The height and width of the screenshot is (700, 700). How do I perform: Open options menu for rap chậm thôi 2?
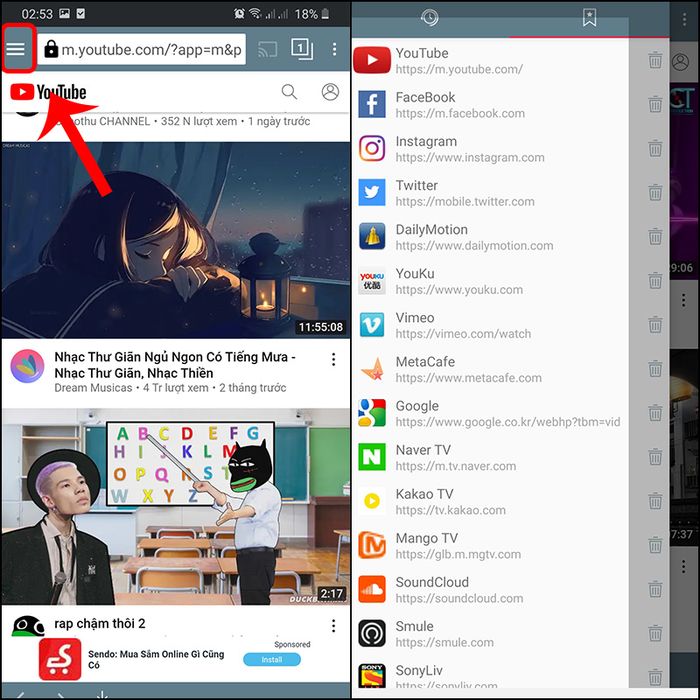click(x=333, y=626)
